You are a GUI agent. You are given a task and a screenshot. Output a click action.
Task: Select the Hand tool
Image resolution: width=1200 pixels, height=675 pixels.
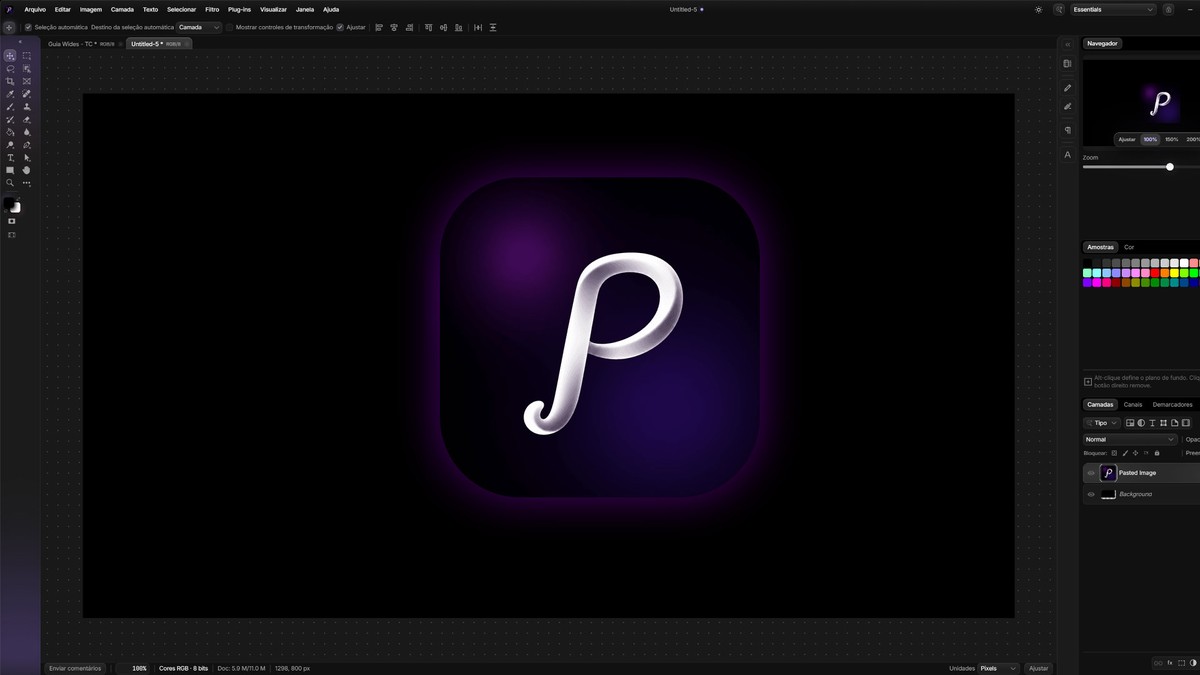(27, 170)
